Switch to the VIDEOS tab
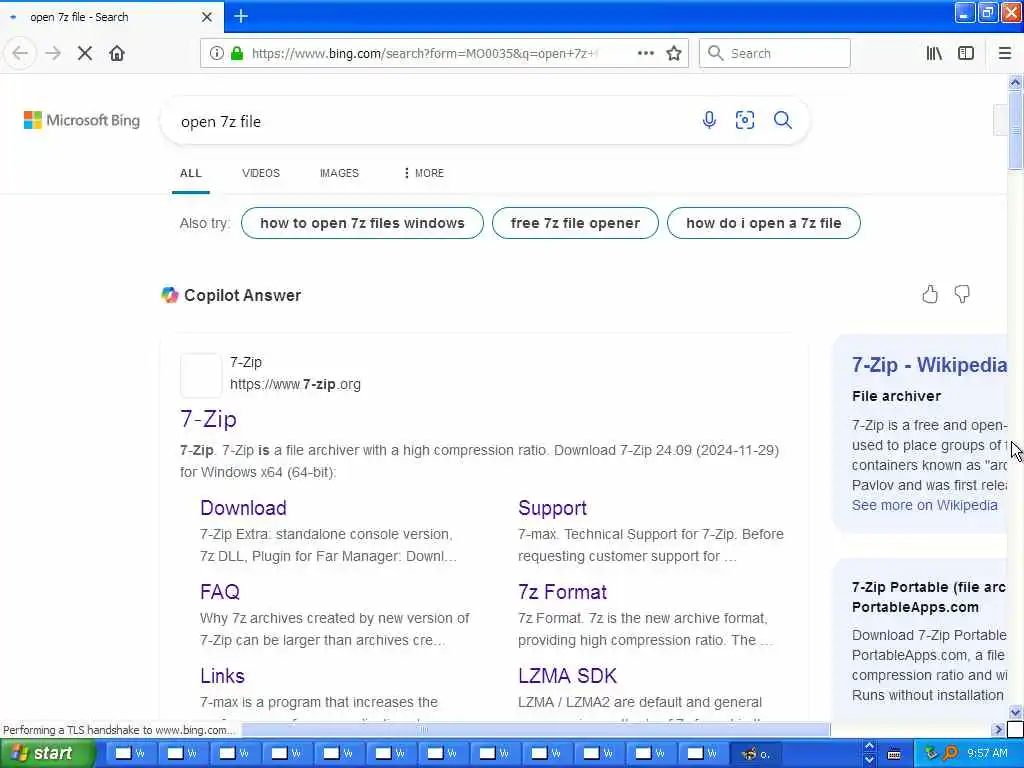This screenshot has height=768, width=1024. tap(261, 173)
